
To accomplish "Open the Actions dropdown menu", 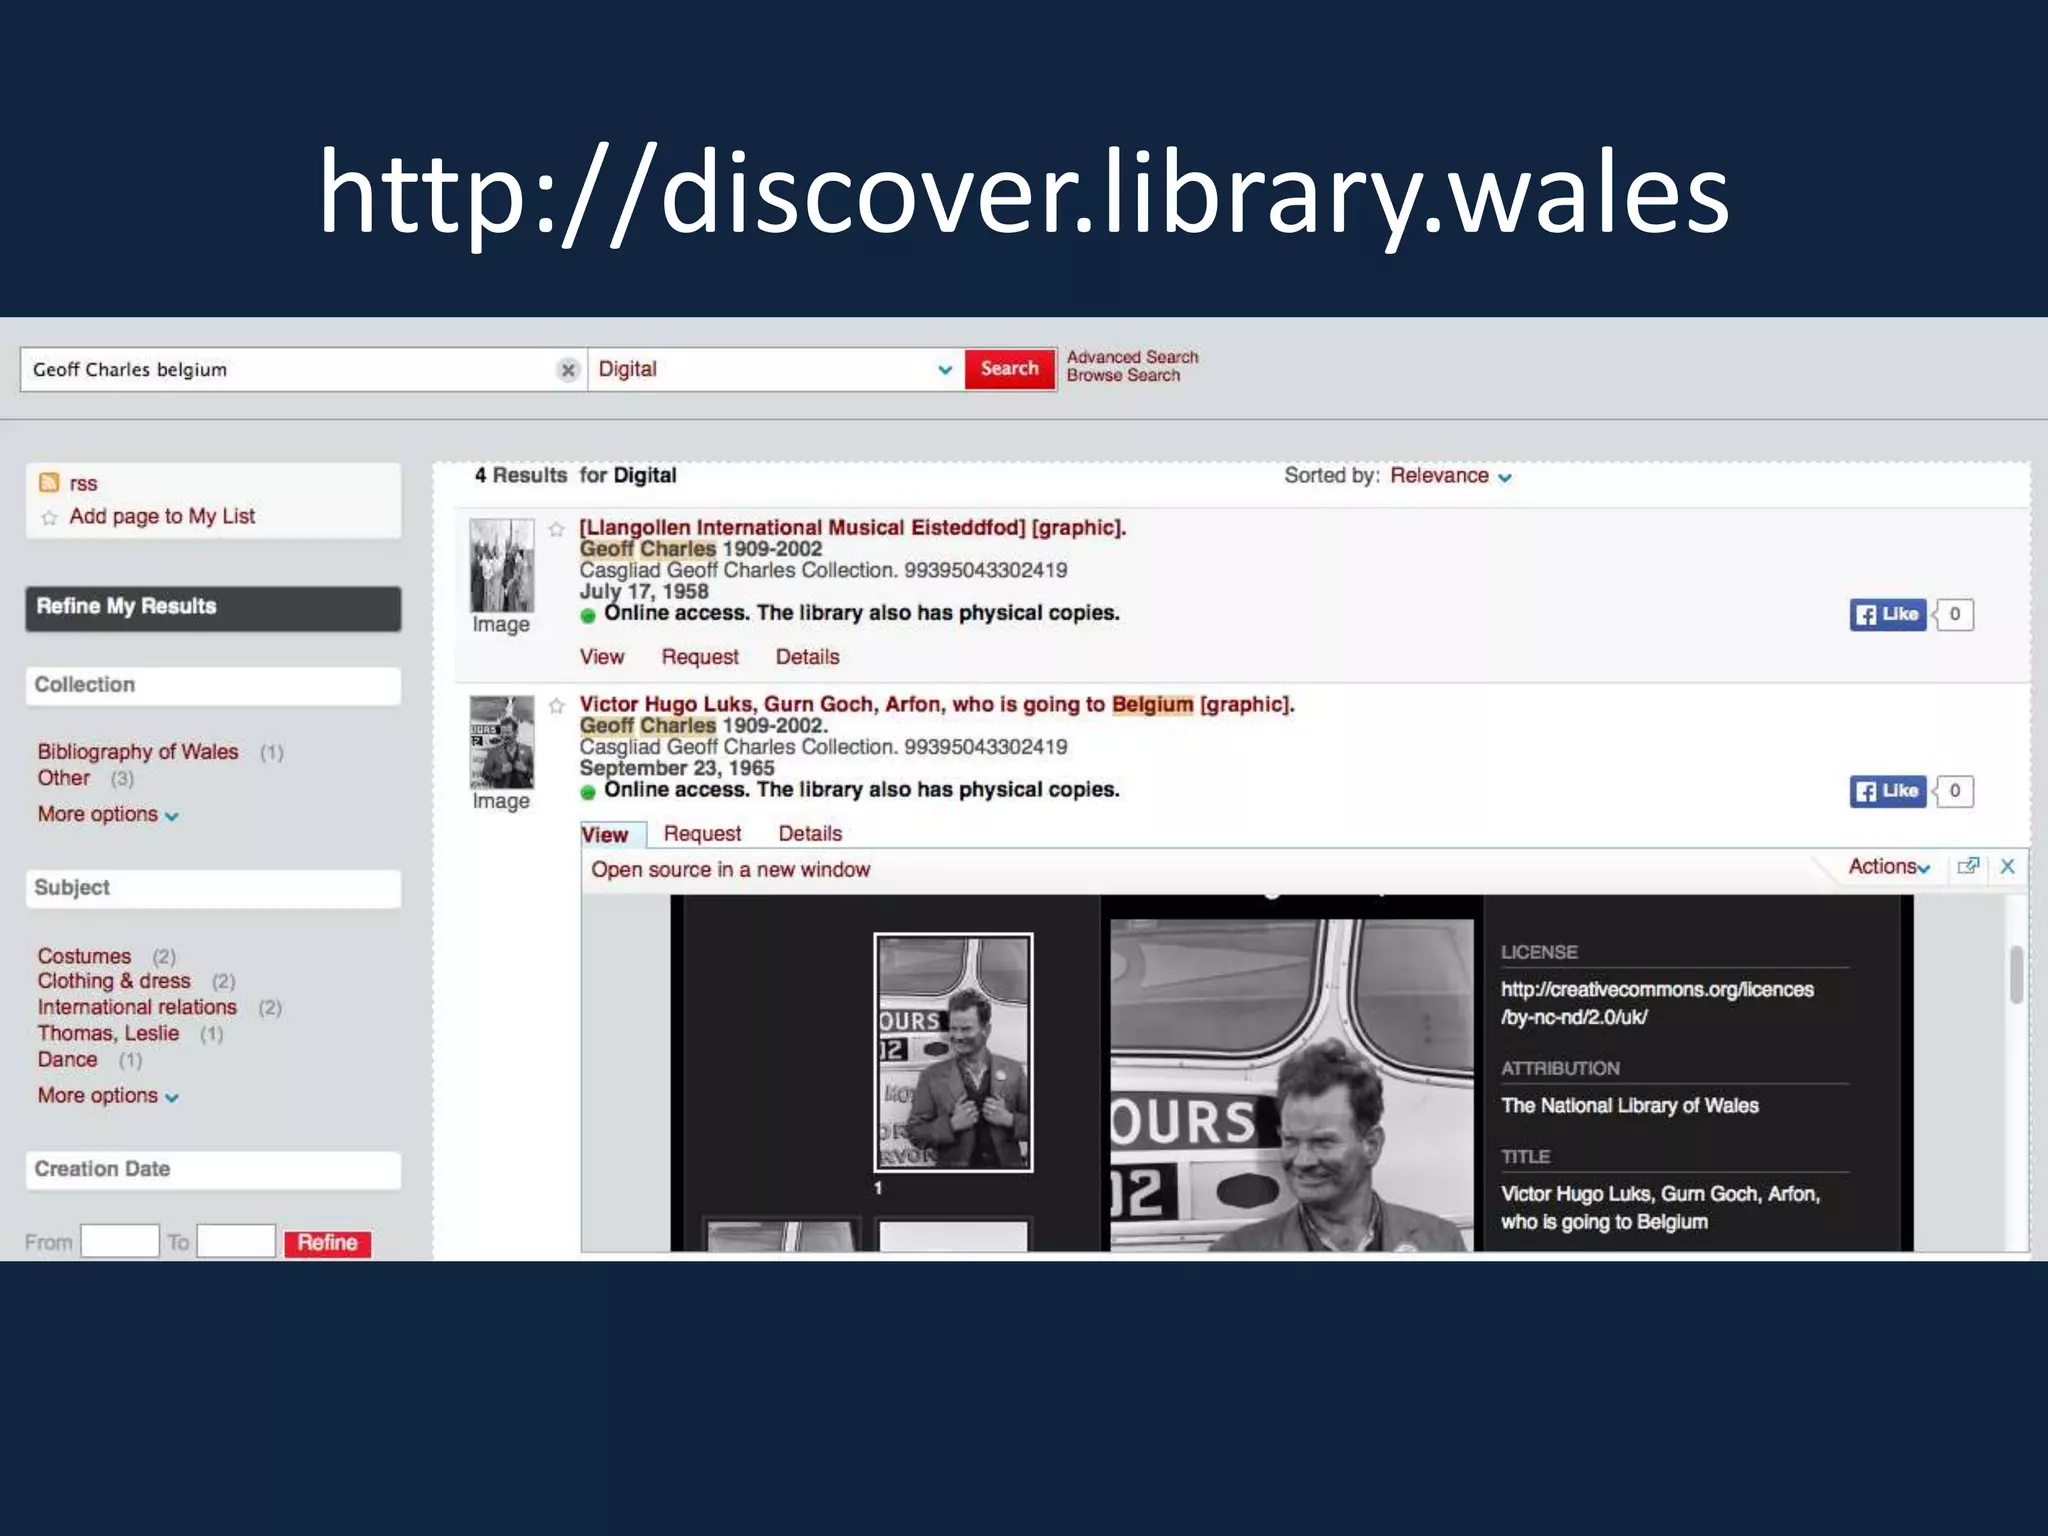I will click(x=1888, y=867).
